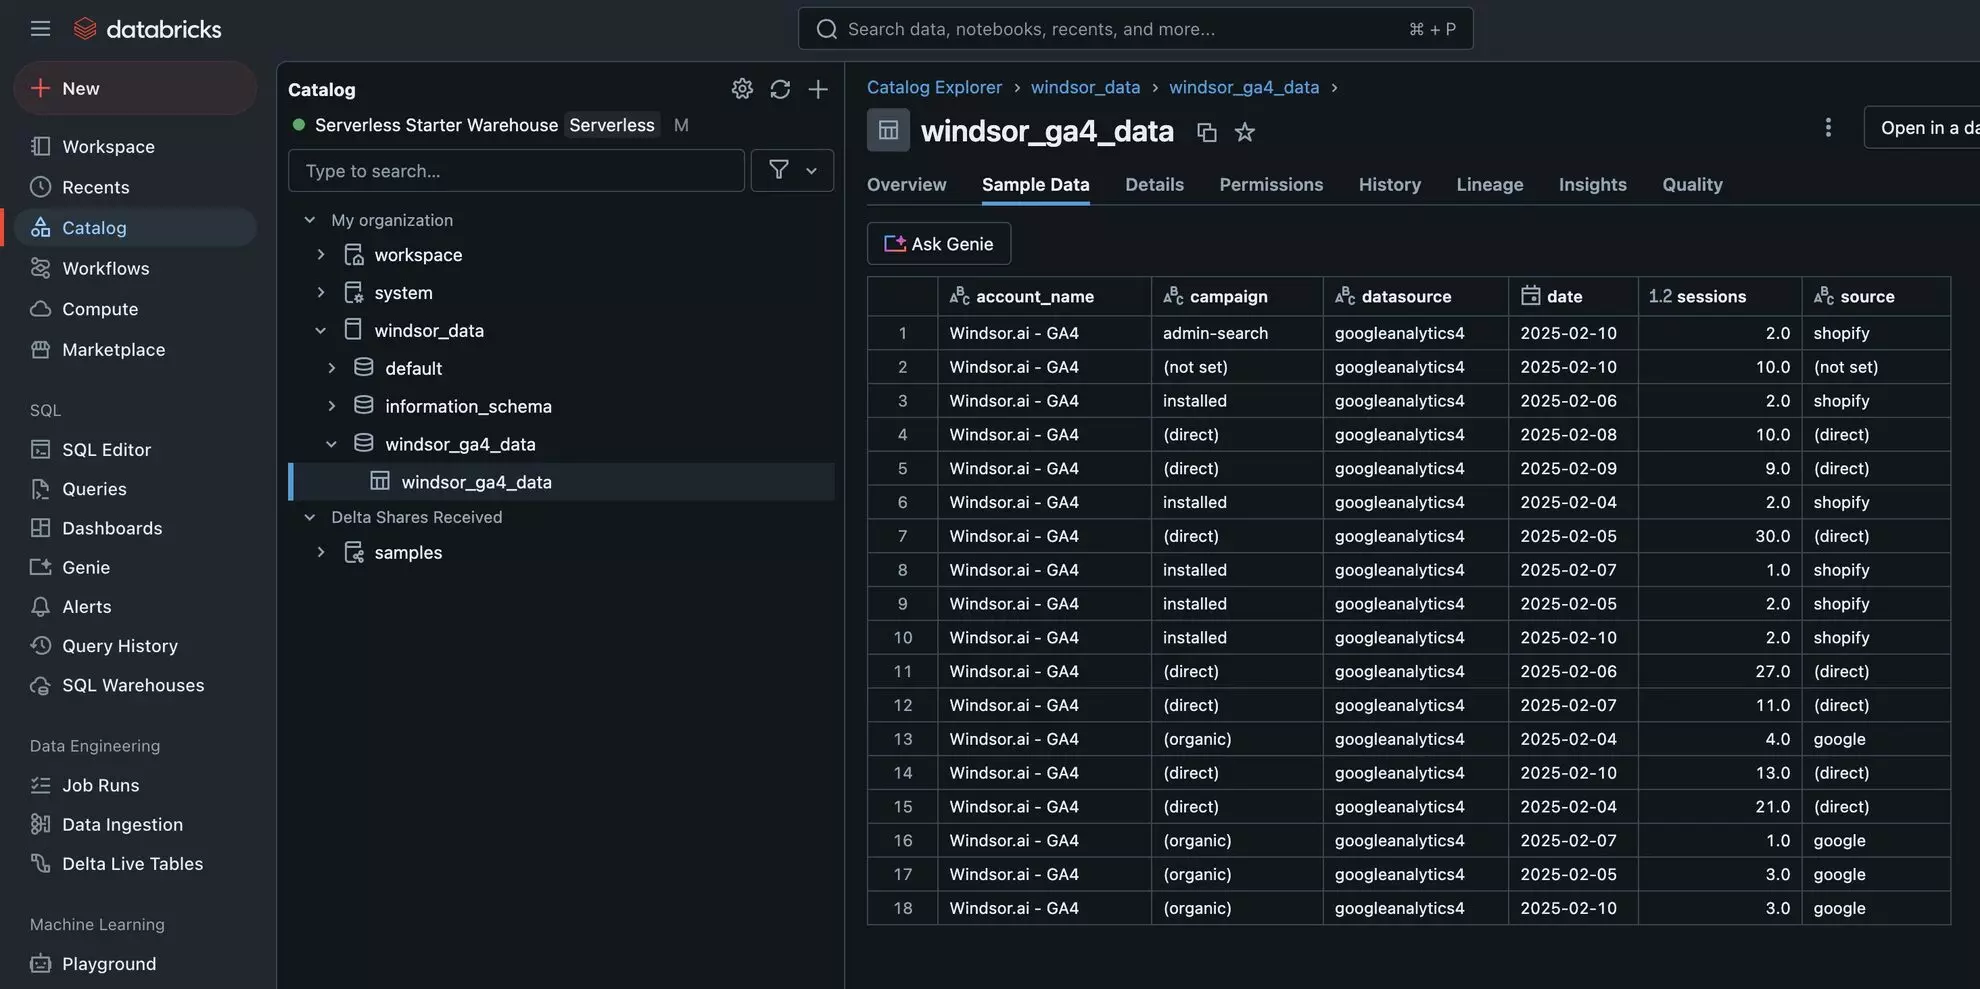Collapse My organization section

coord(309,220)
